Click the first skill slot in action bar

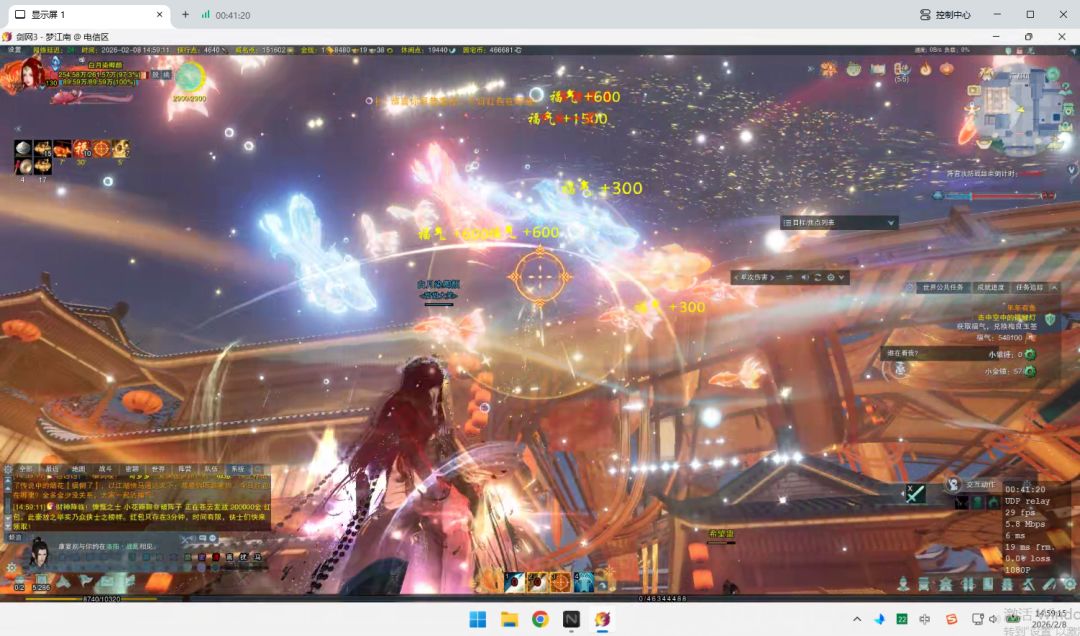point(515,582)
